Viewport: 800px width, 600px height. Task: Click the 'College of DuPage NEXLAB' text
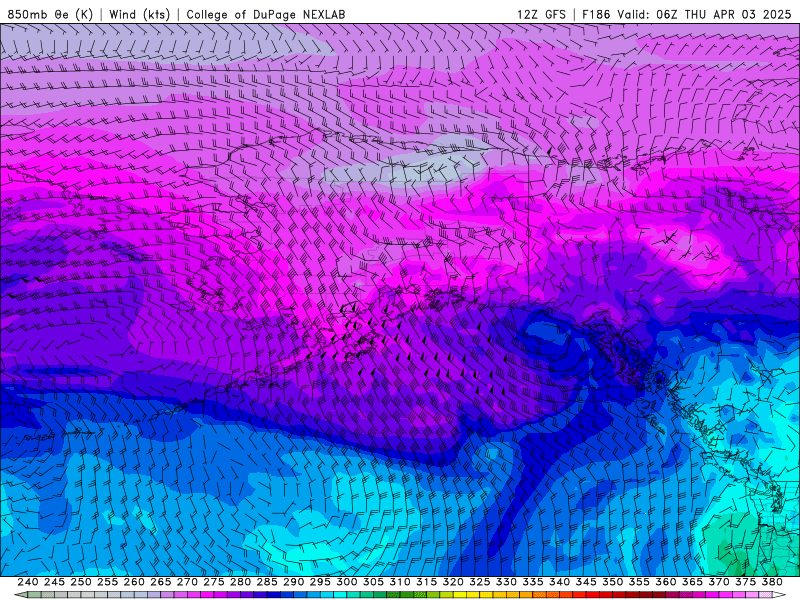click(x=265, y=14)
